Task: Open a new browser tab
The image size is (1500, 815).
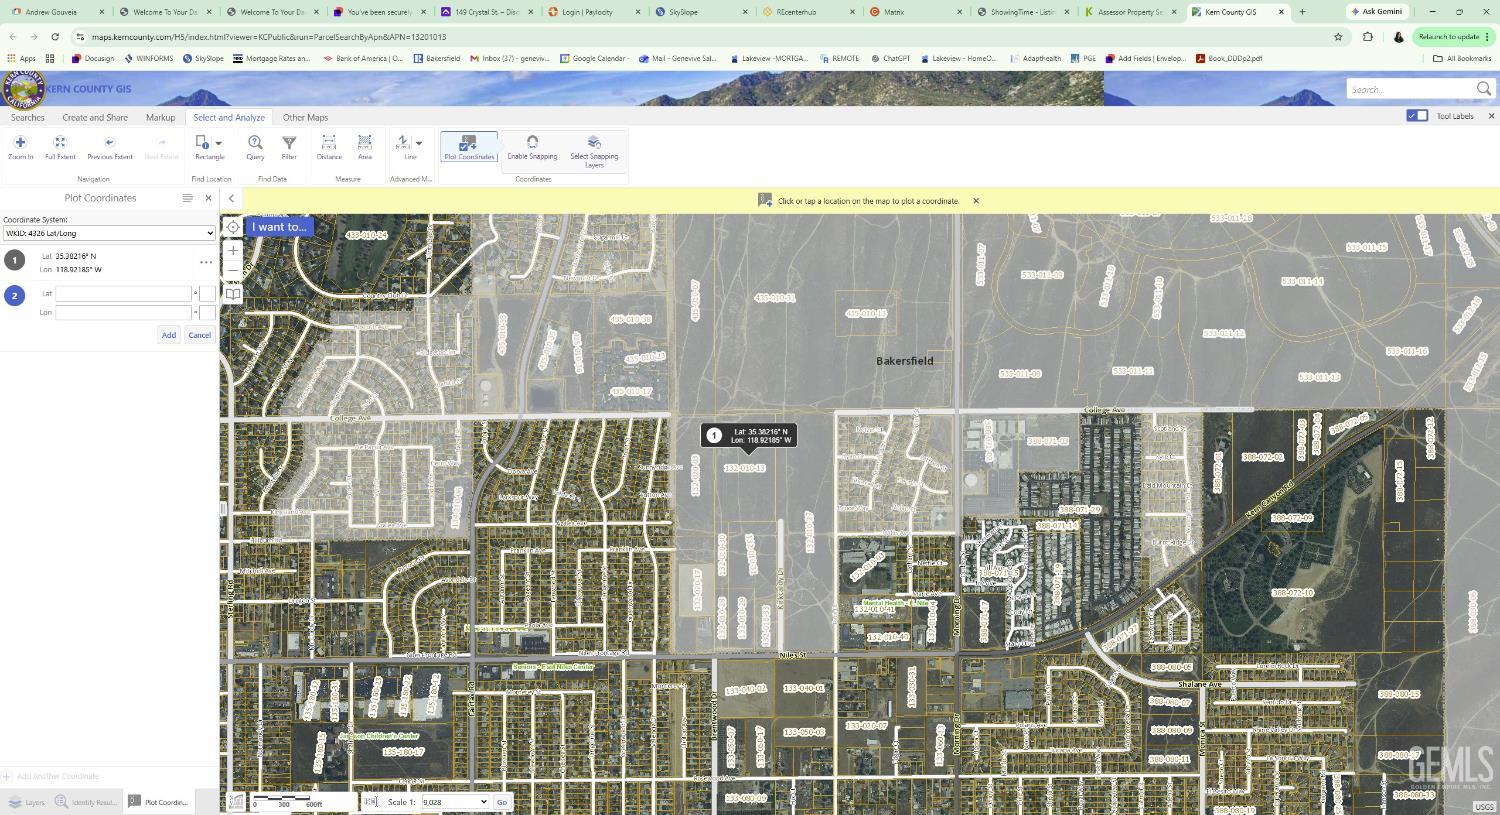Action: (x=1302, y=12)
